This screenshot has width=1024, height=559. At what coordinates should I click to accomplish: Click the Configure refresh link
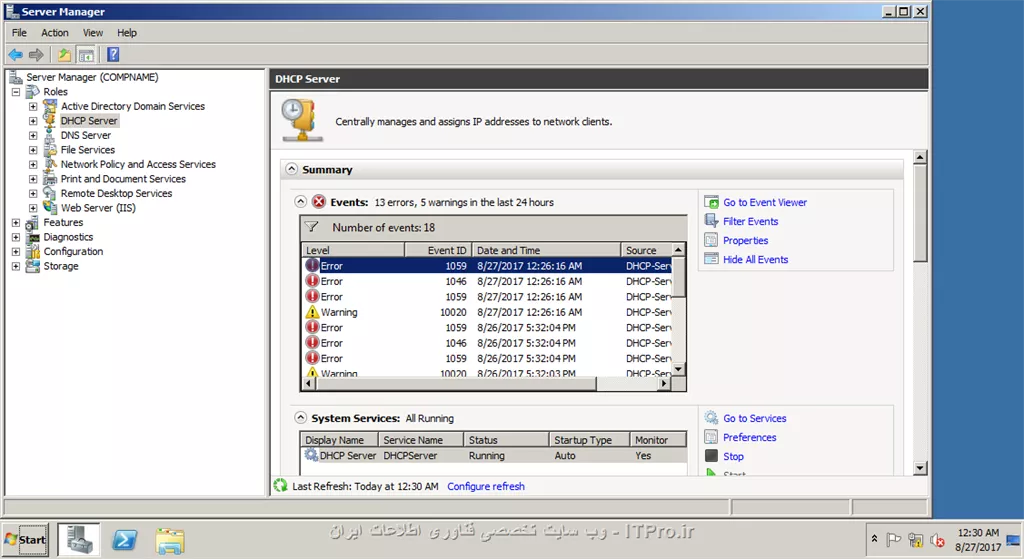pyautogui.click(x=486, y=486)
